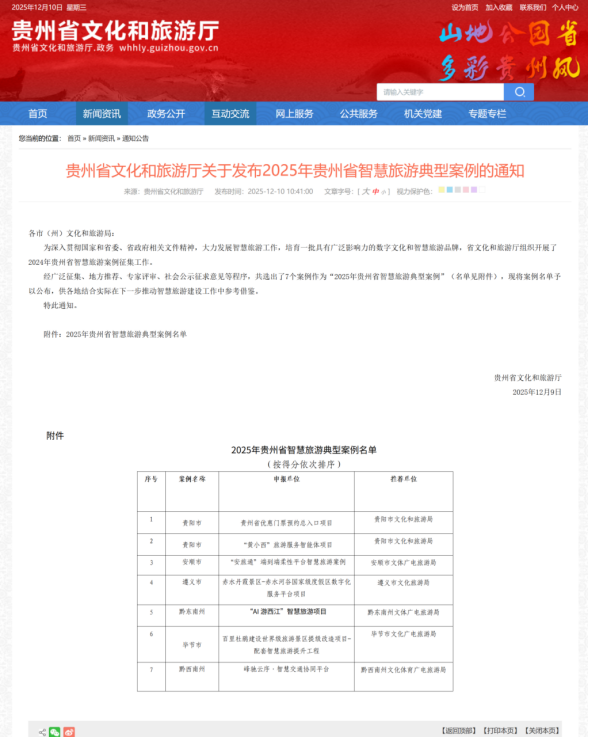This screenshot has width=589, height=738.
Task: Set article font size to 中
Action: point(376,191)
